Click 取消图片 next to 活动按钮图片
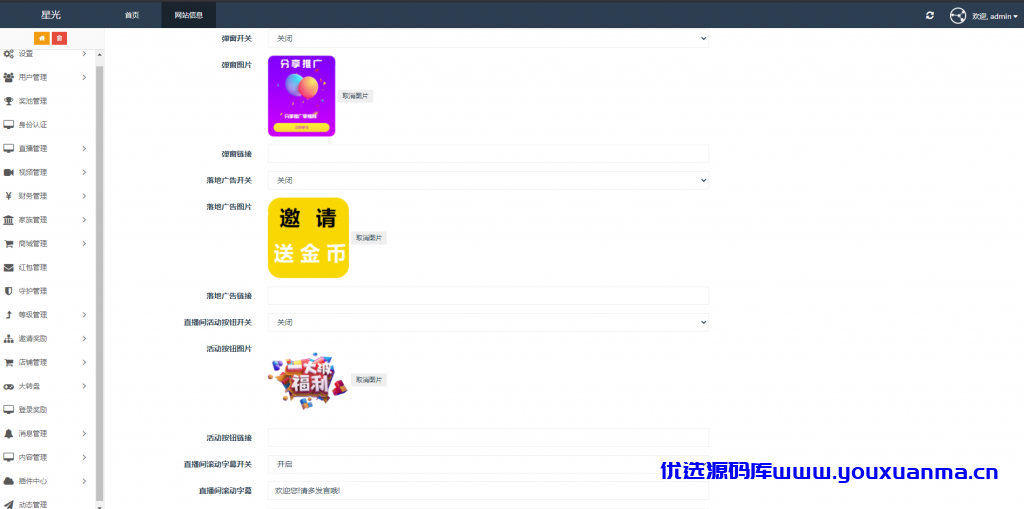1024x509 pixels. pyautogui.click(x=369, y=380)
